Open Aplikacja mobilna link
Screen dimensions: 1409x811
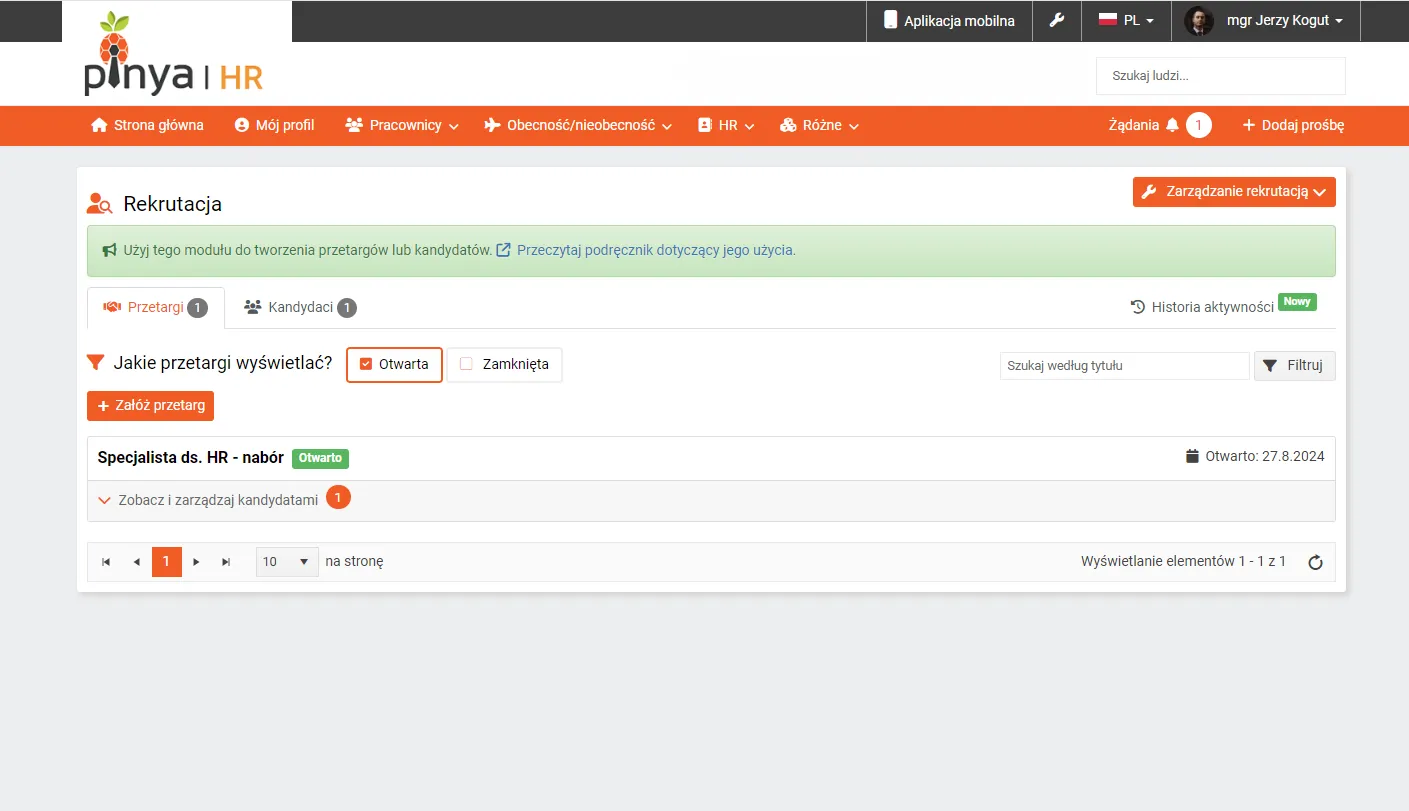(949, 20)
